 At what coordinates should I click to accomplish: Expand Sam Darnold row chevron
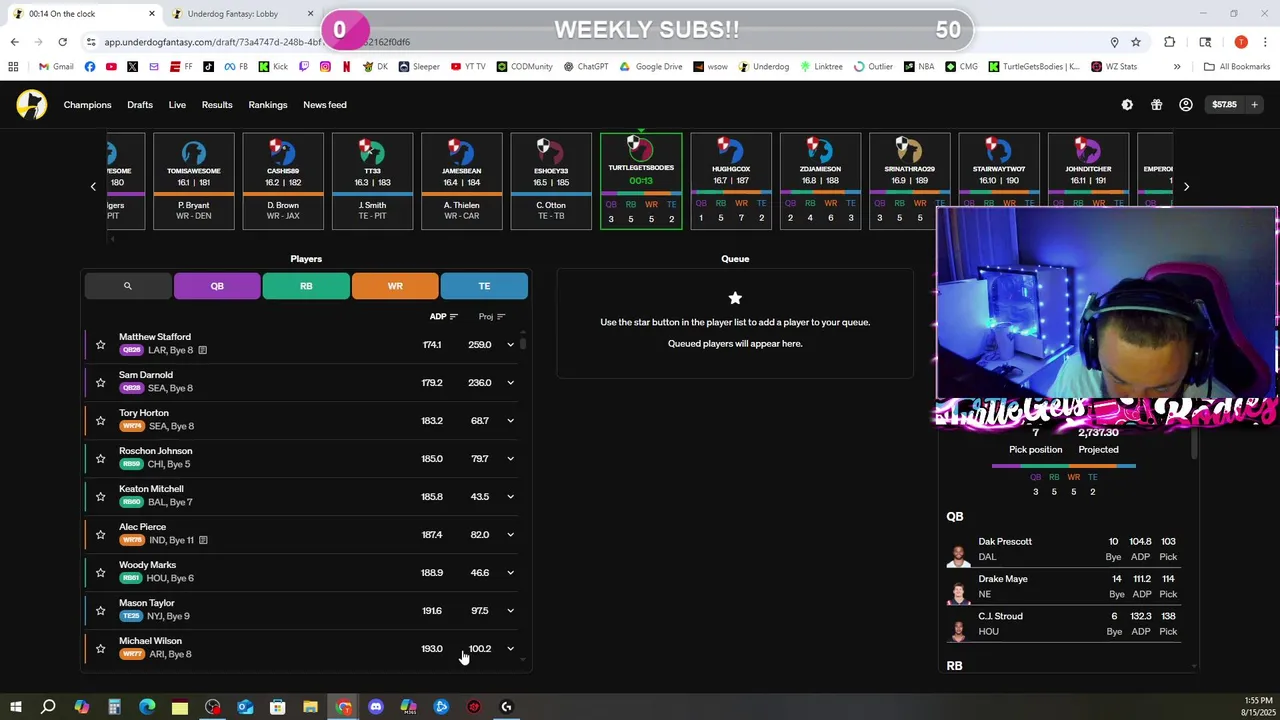point(510,383)
